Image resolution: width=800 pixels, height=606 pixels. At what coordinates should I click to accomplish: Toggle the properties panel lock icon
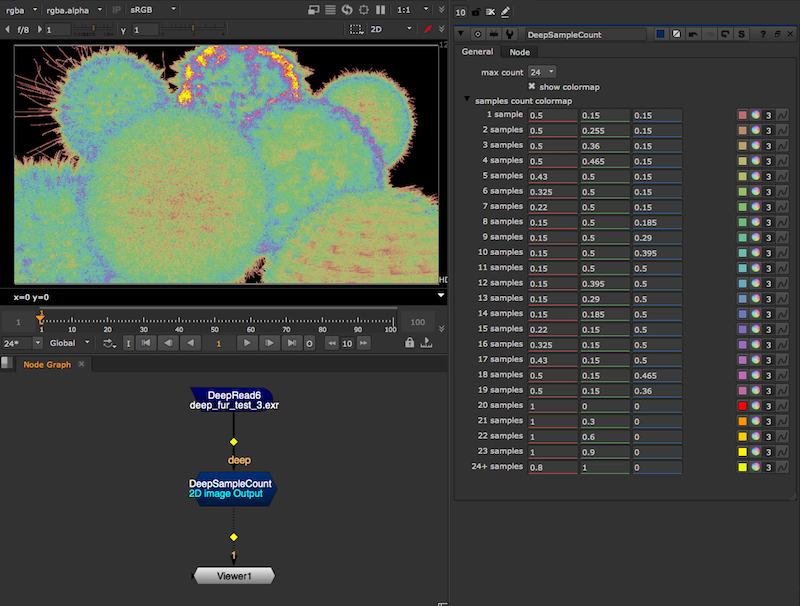coord(474,12)
